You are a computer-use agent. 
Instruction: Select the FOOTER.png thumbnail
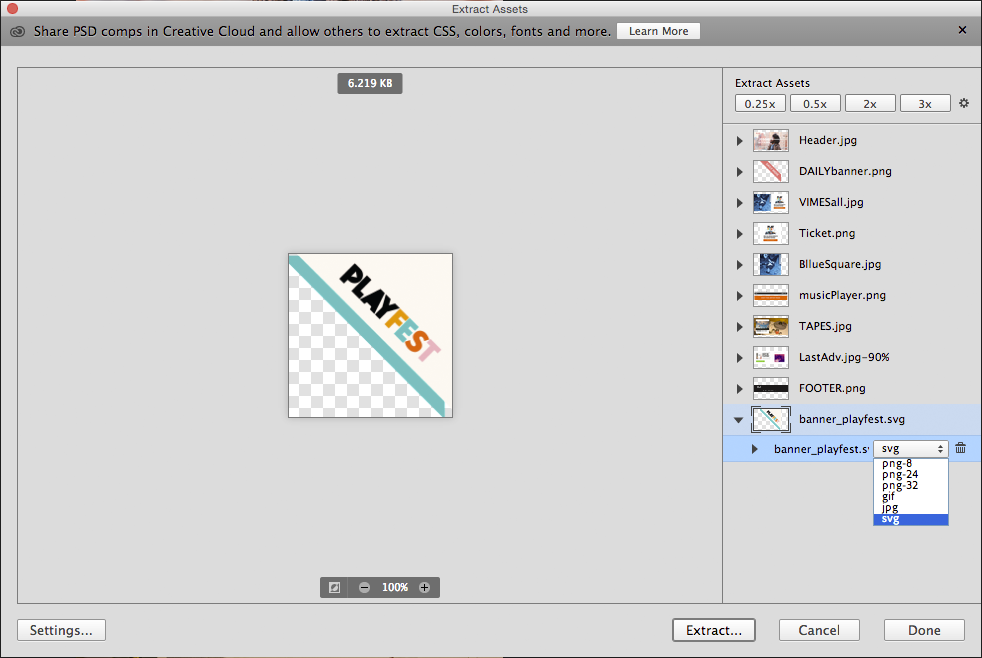coord(771,388)
